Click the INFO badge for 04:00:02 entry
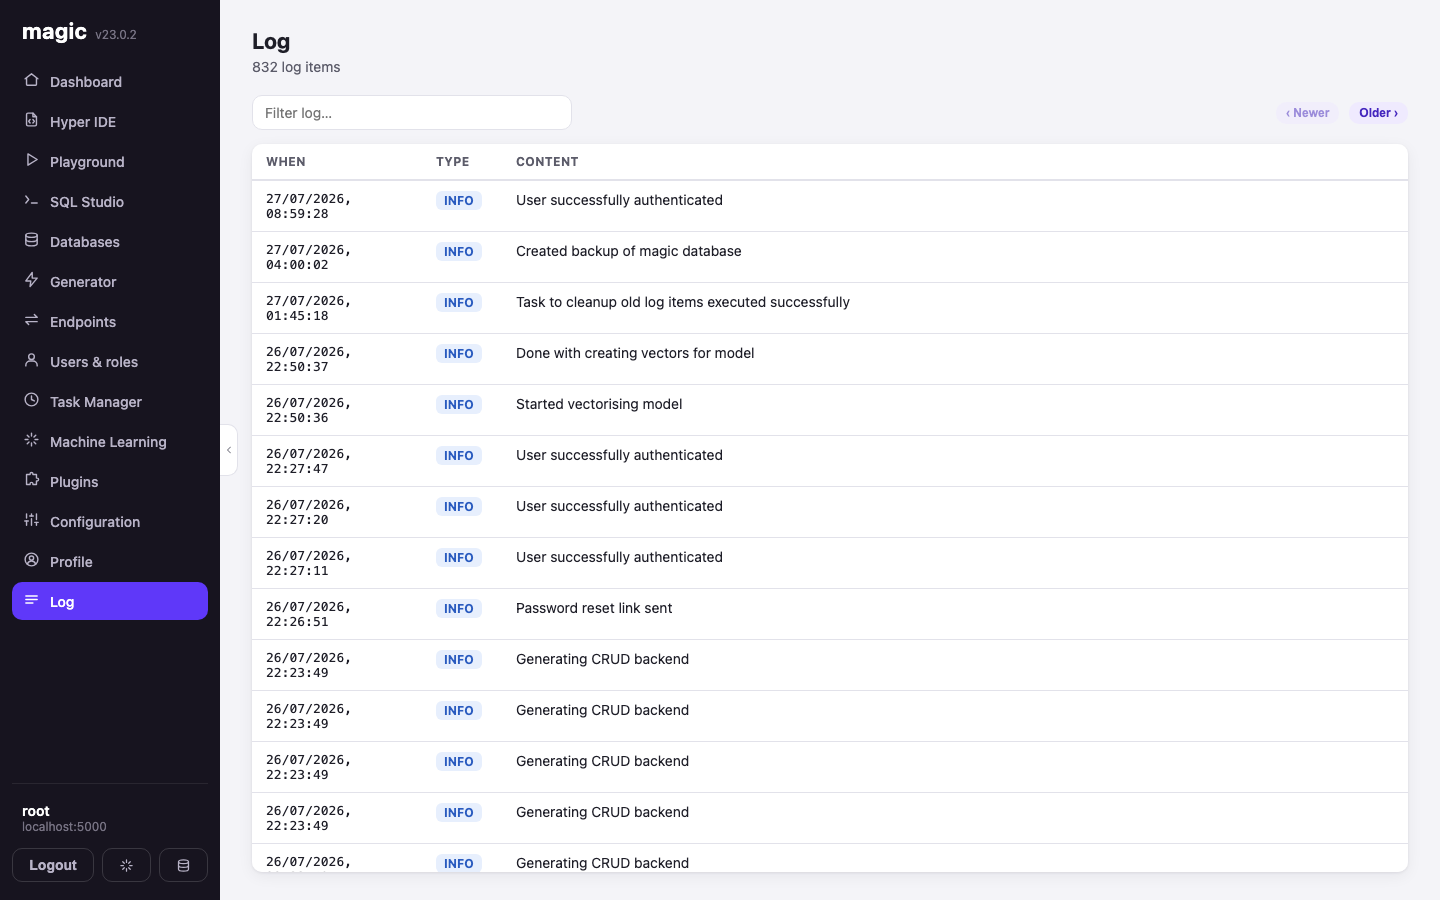Viewport: 1440px width, 900px height. (459, 252)
